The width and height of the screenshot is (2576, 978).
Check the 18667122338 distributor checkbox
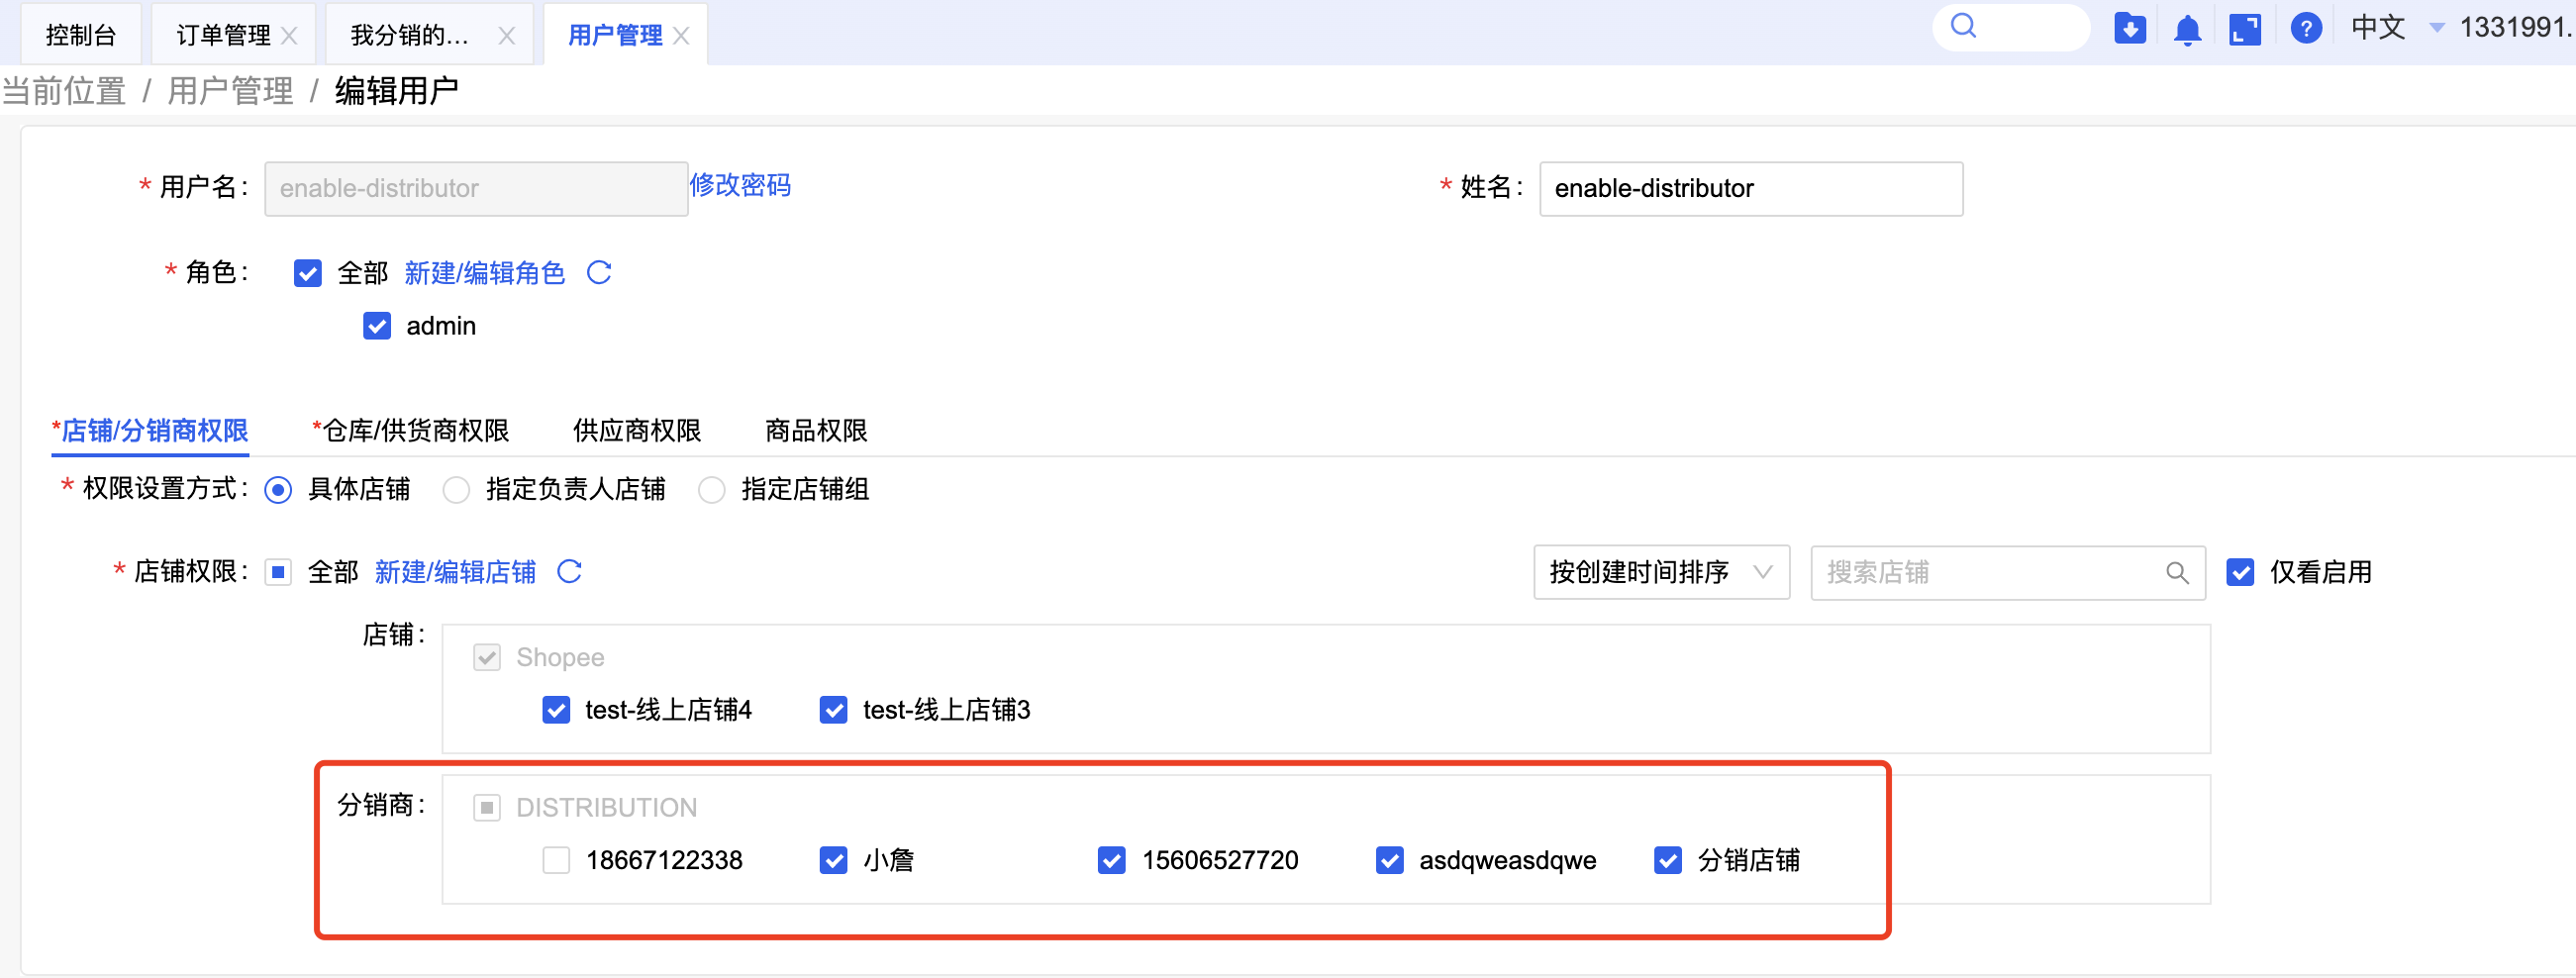point(556,860)
